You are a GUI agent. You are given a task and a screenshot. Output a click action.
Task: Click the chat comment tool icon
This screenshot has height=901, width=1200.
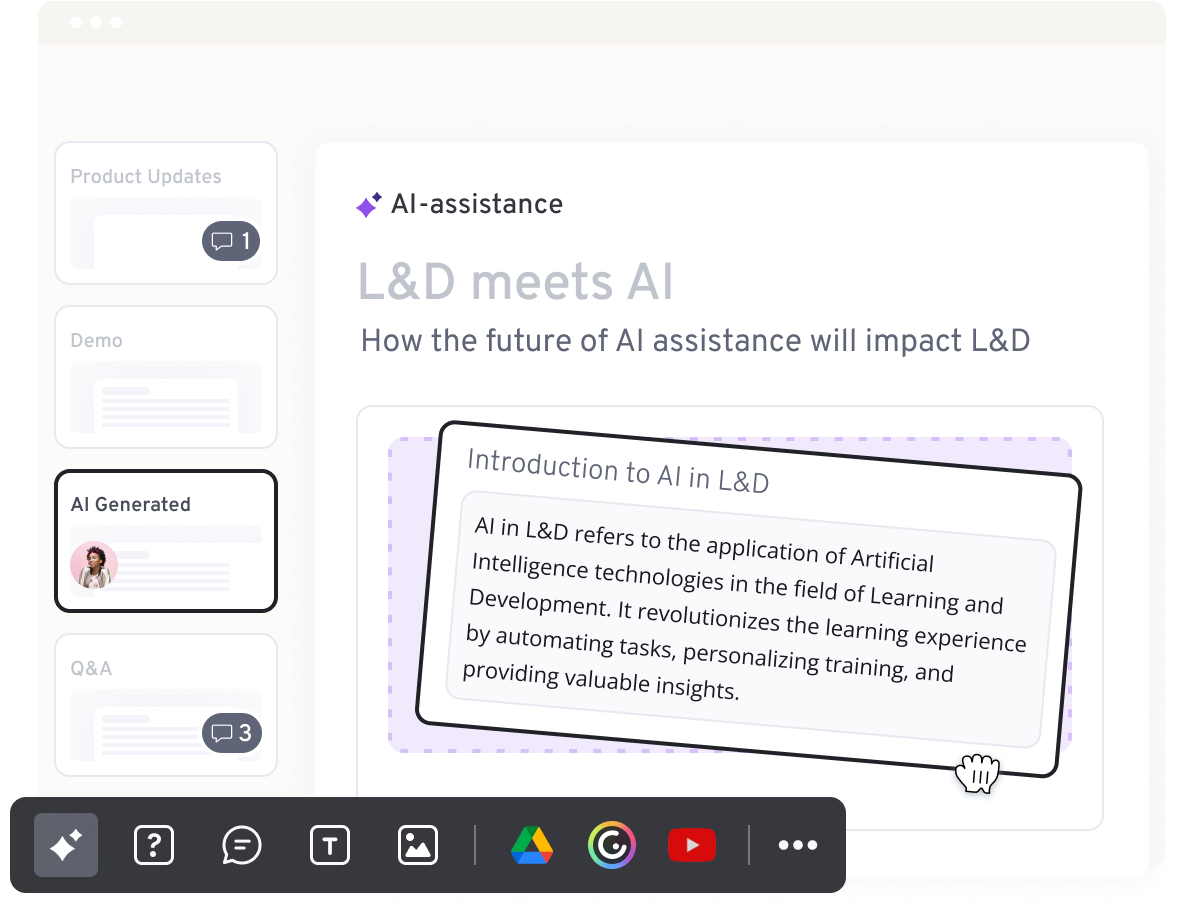point(240,844)
